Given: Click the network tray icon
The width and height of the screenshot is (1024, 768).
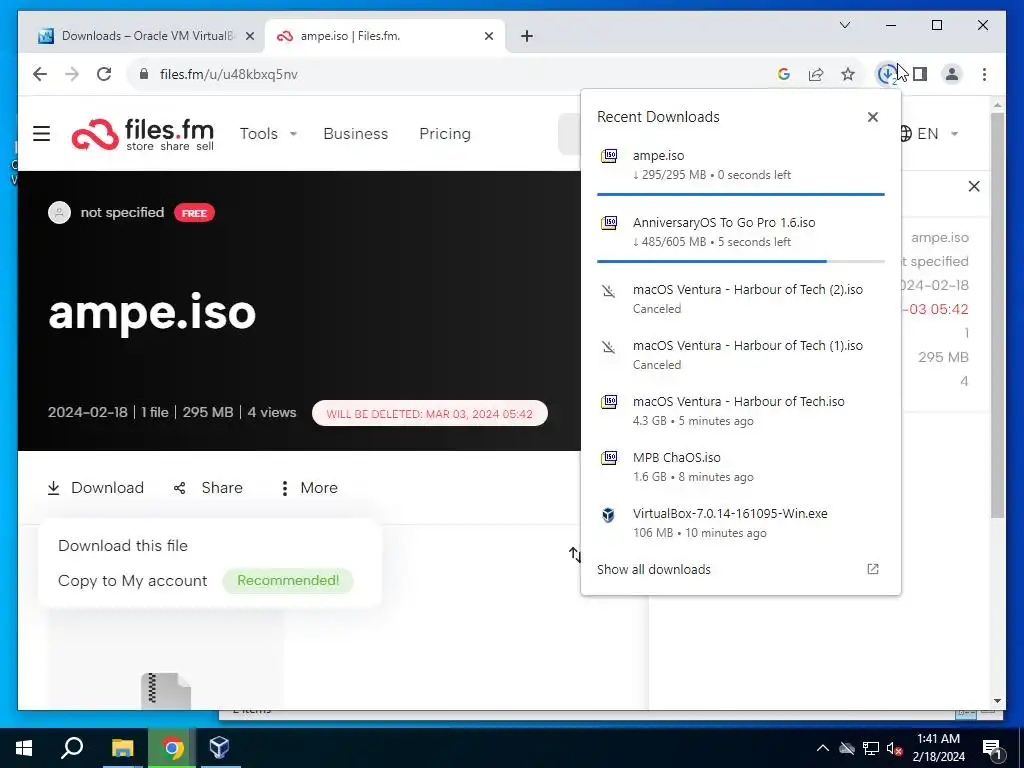Looking at the screenshot, I should pyautogui.click(x=871, y=748).
